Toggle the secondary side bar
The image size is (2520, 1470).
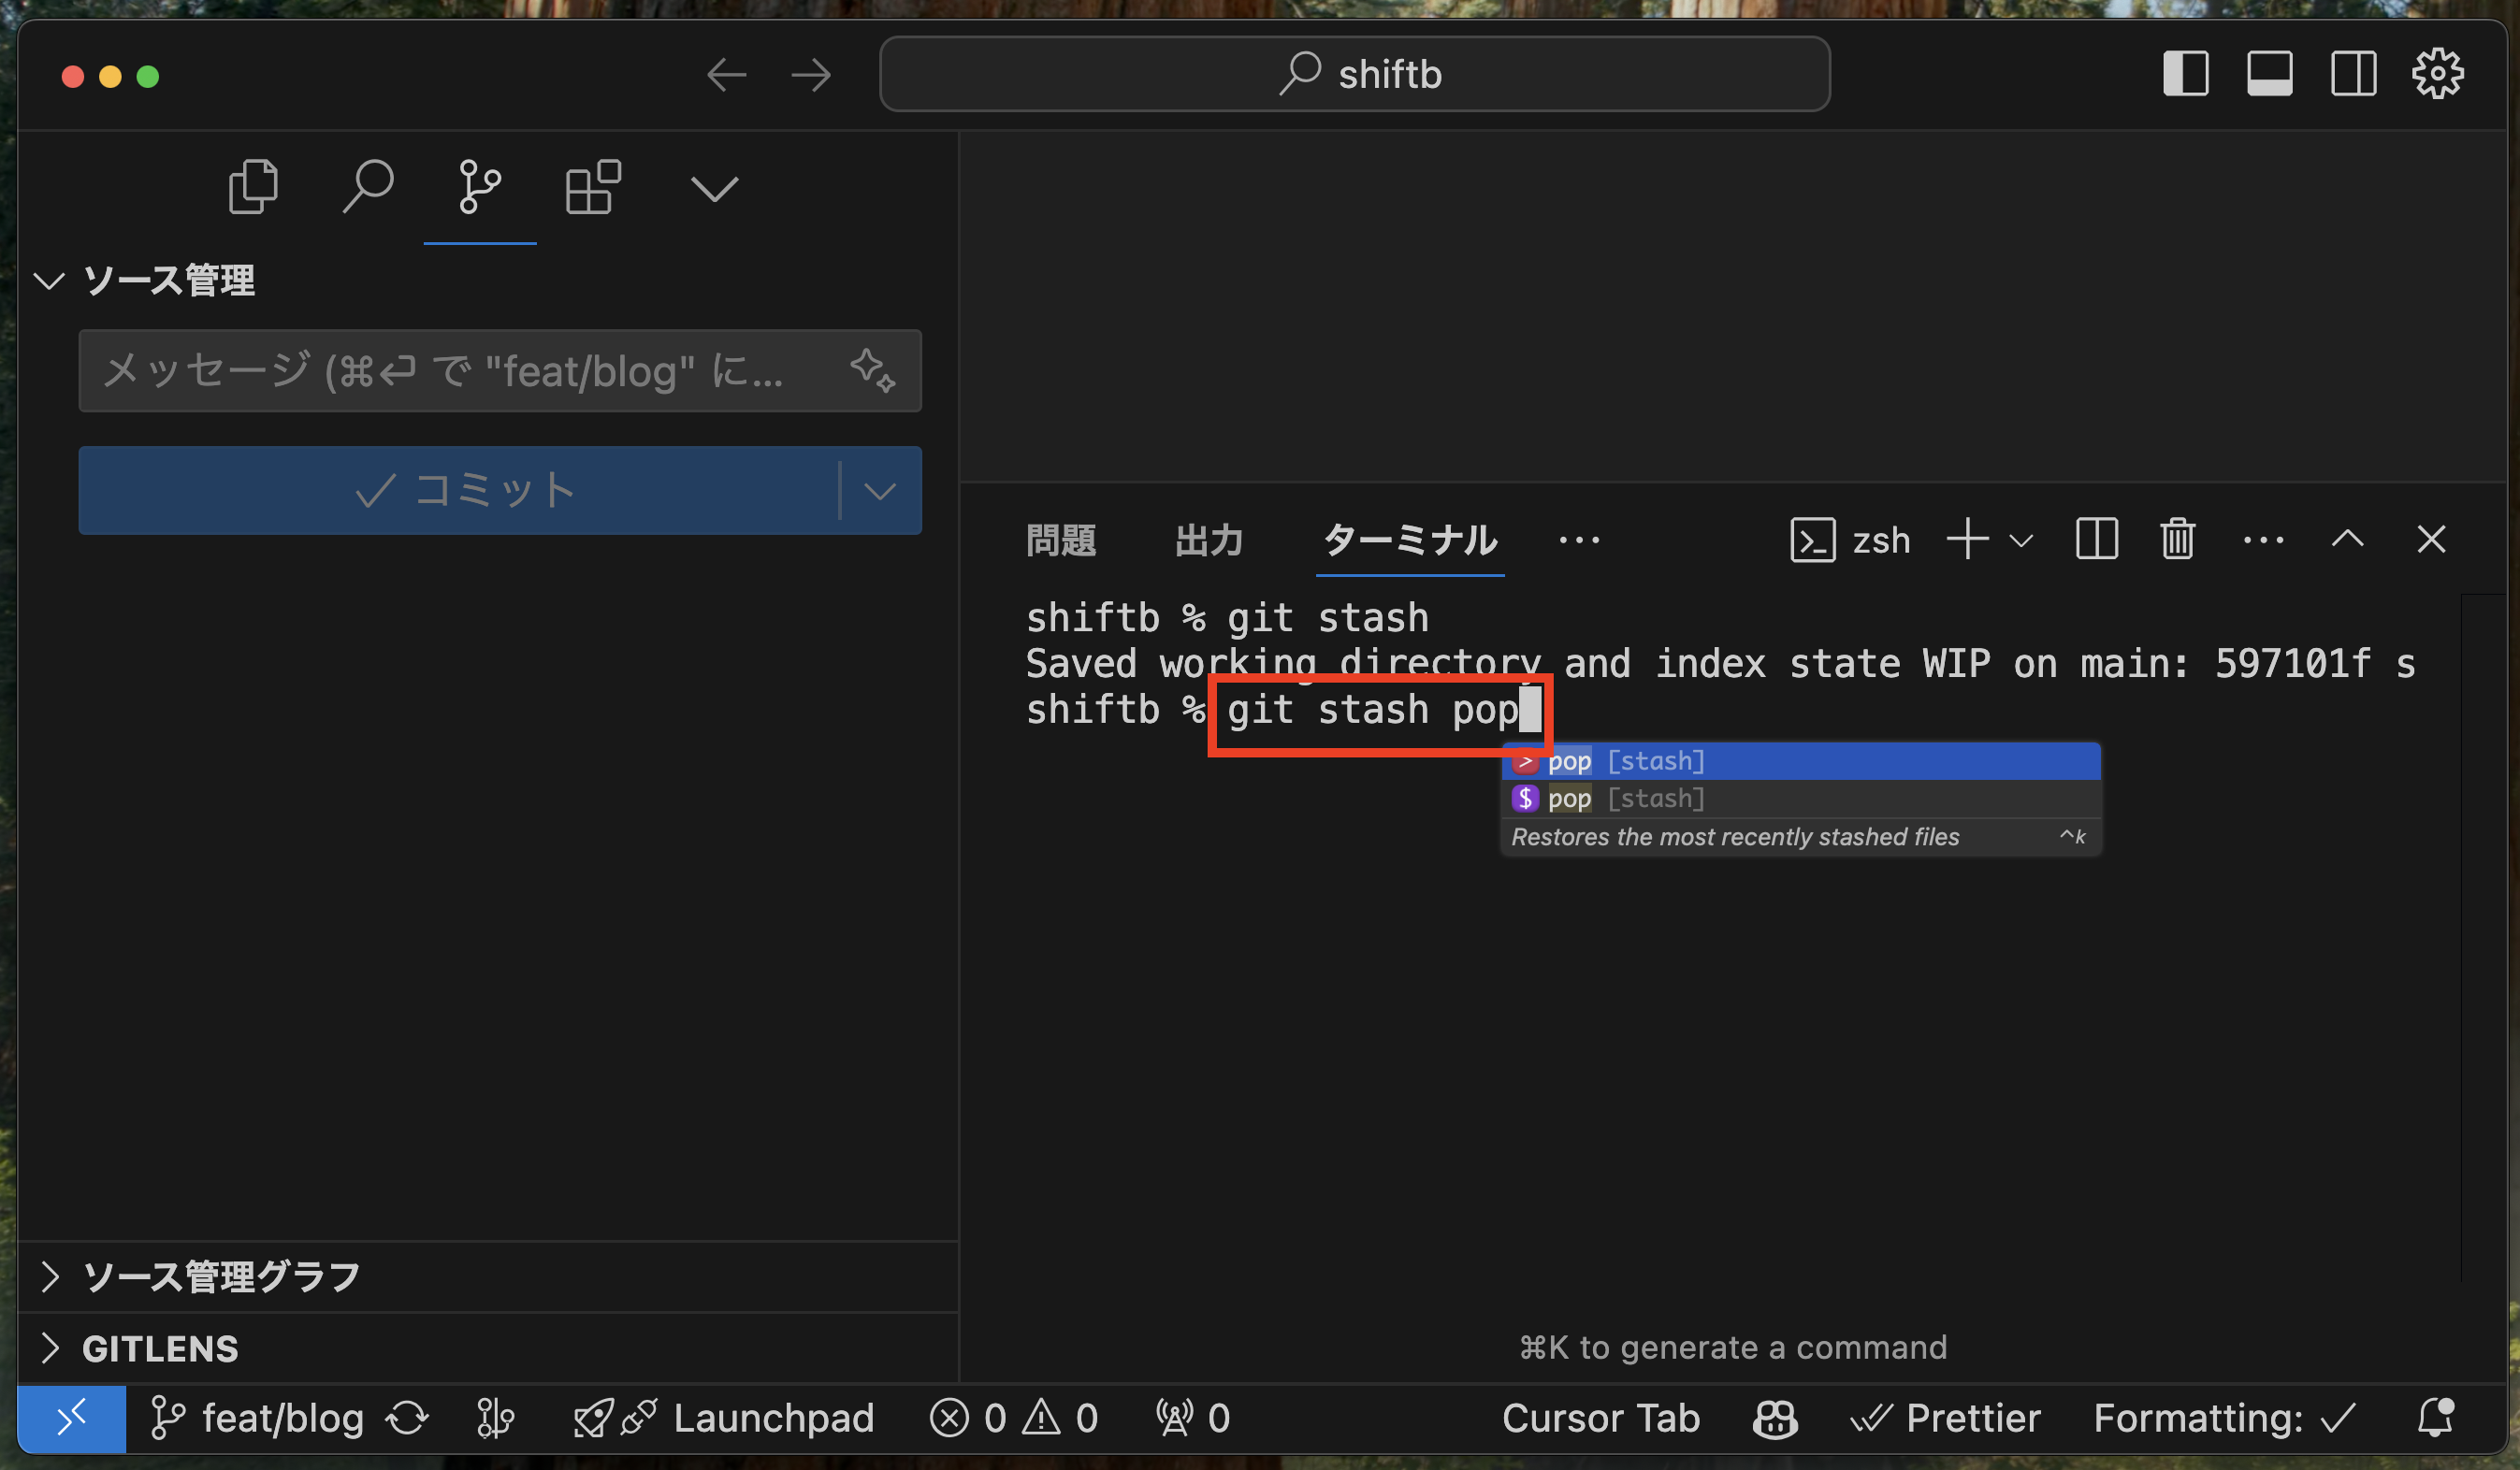[x=2353, y=74]
